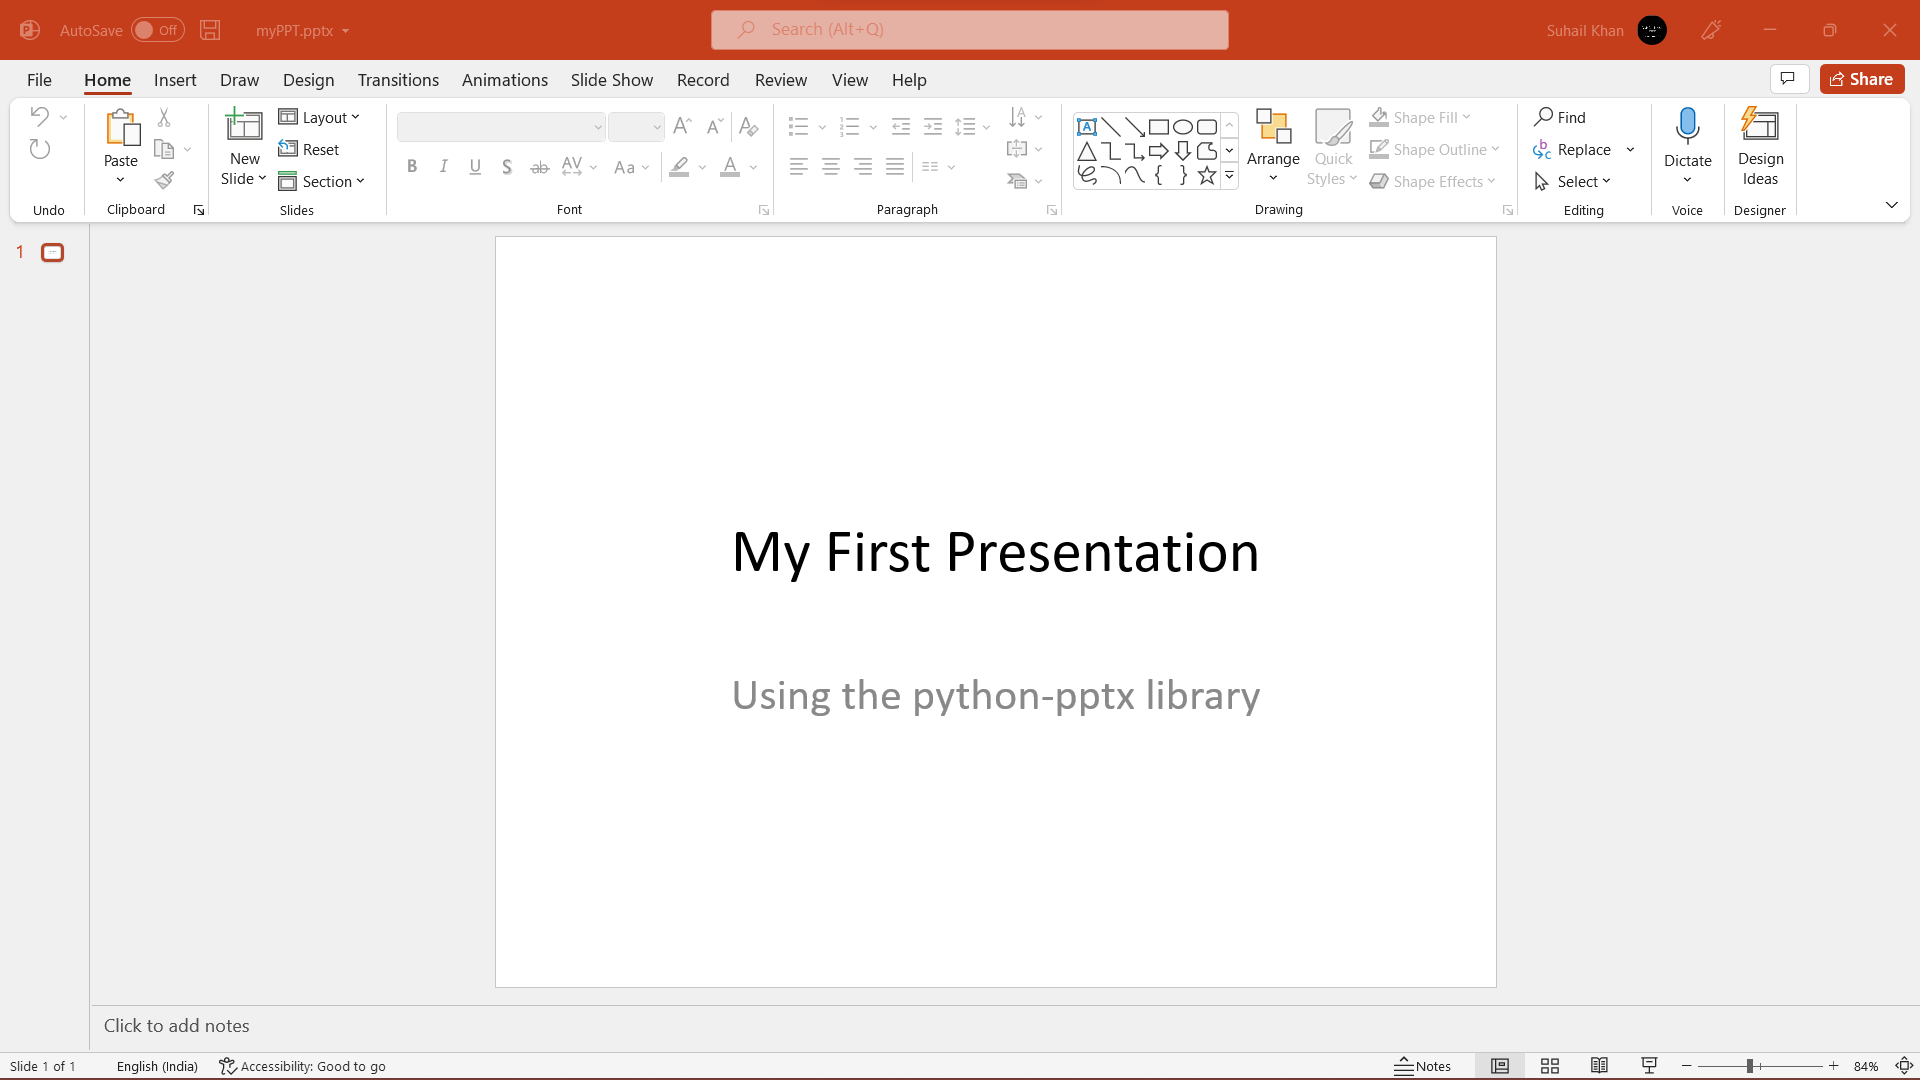Click the Reset slide button
The image size is (1920, 1080).
(x=311, y=149)
